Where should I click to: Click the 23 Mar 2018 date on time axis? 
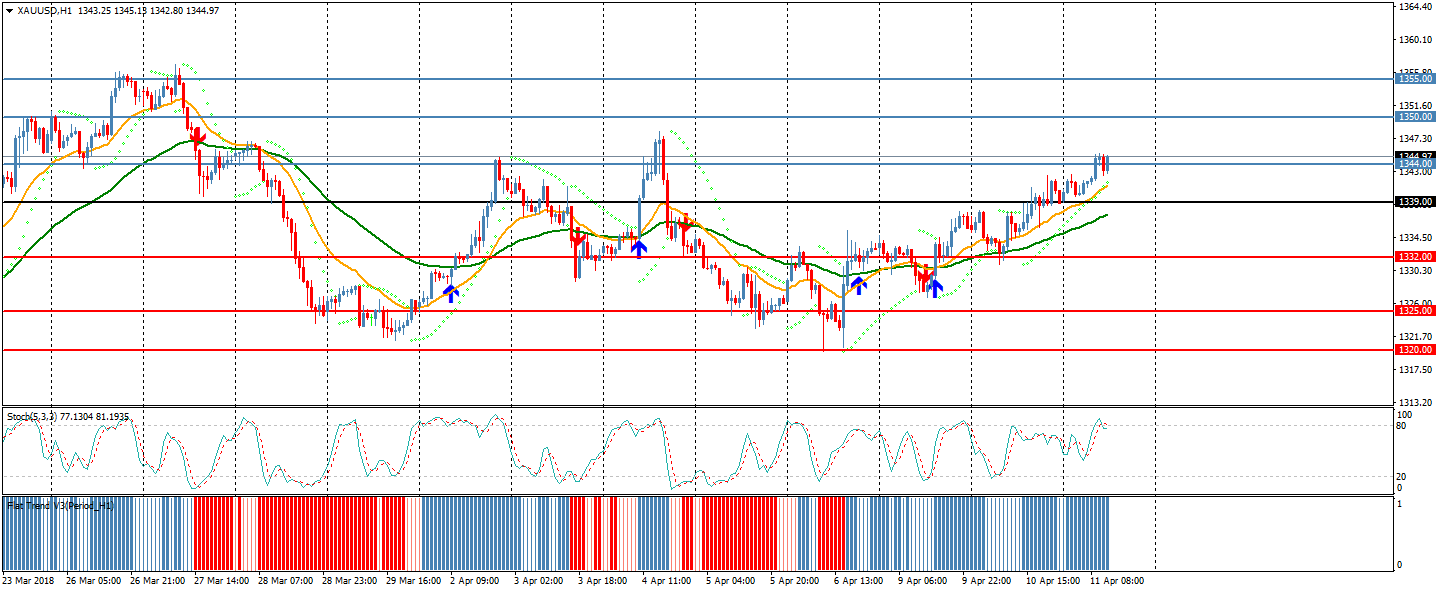pos(27,580)
